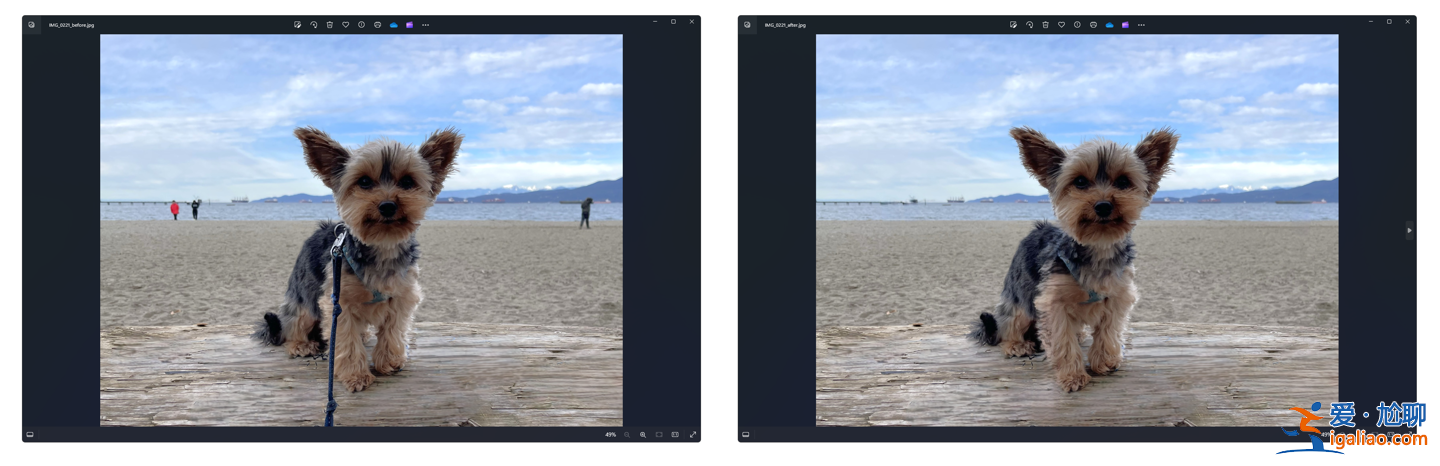This screenshot has width=1440, height=466.
Task: Rotate the IMG_0221_before.jpg photo
Action: pyautogui.click(x=314, y=24)
